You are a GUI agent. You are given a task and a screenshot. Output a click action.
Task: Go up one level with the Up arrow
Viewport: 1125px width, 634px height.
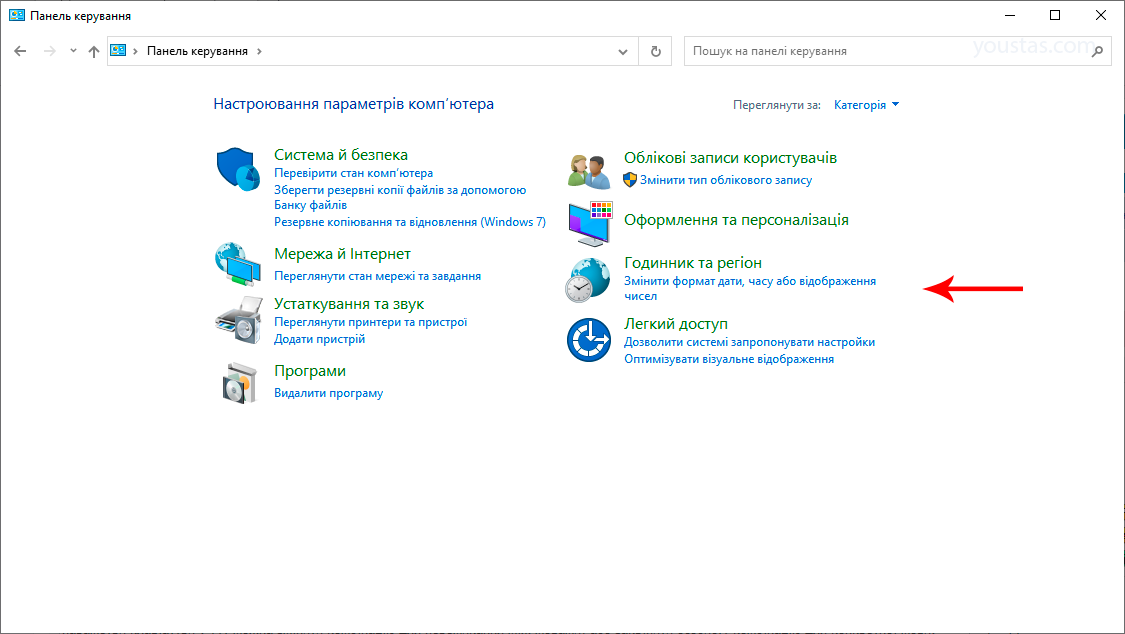(94, 51)
